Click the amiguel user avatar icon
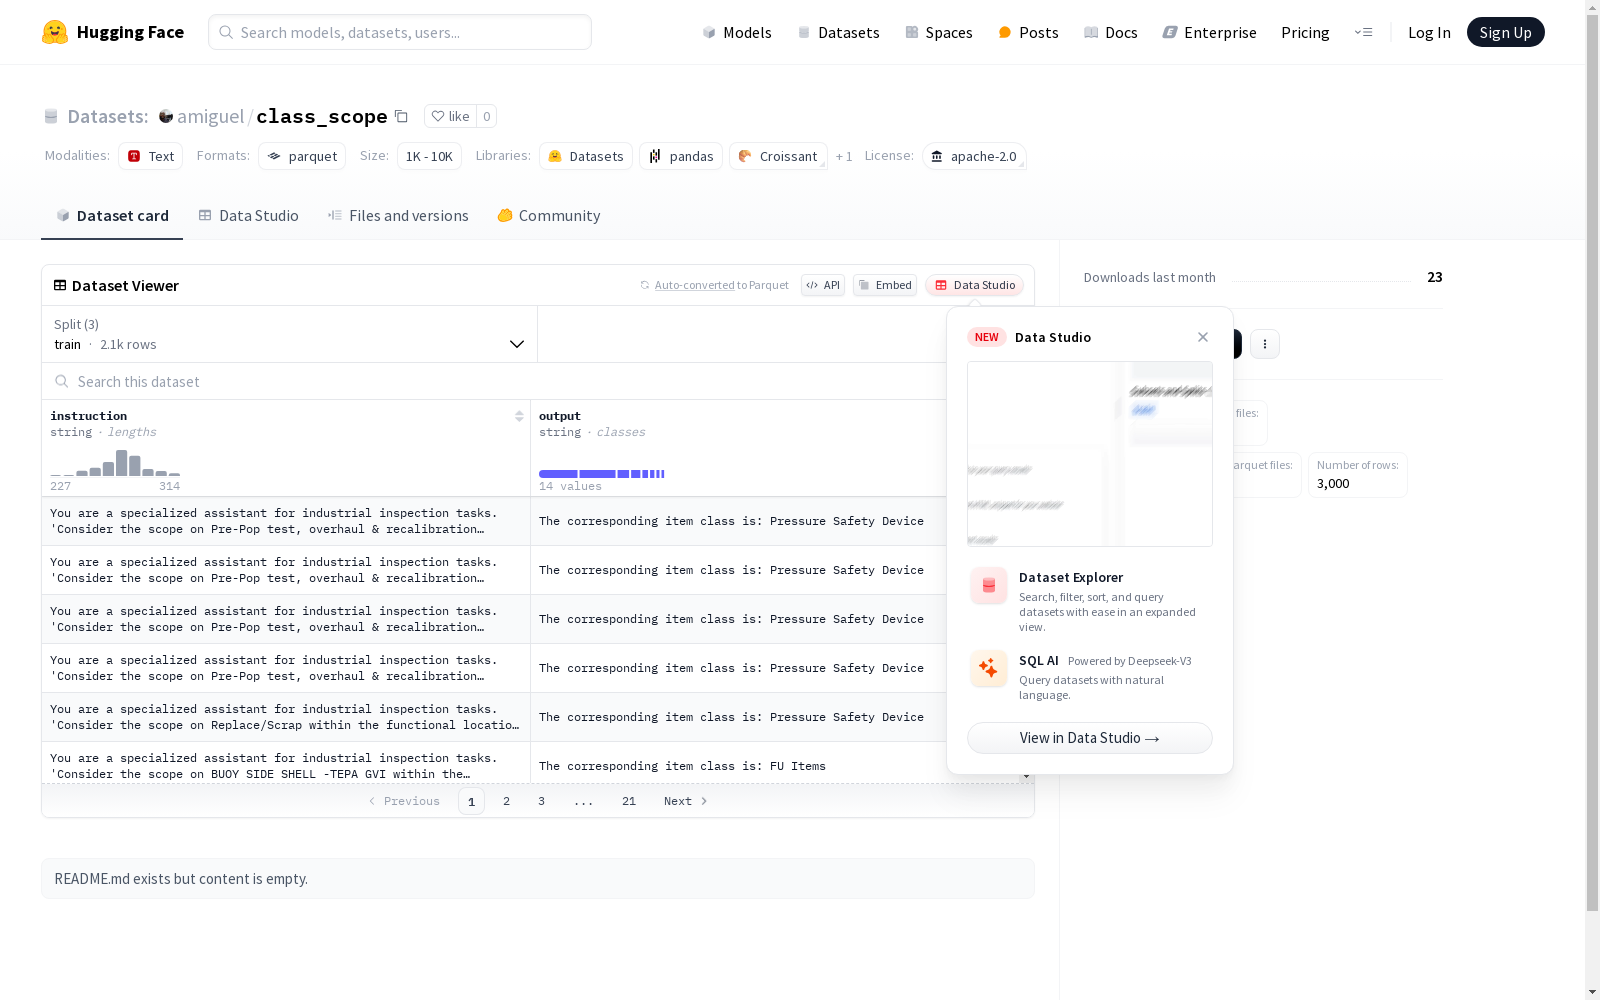The height and width of the screenshot is (1000, 1600). click(x=166, y=116)
